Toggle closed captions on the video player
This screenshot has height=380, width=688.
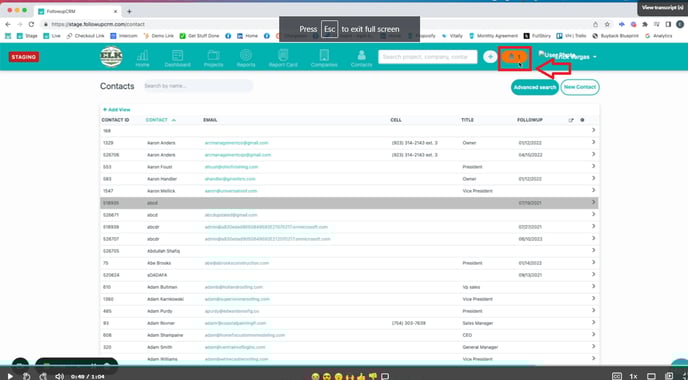pos(617,376)
